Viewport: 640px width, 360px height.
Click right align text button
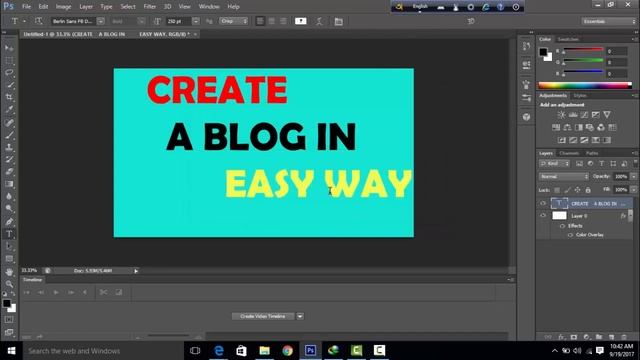[x=283, y=21]
